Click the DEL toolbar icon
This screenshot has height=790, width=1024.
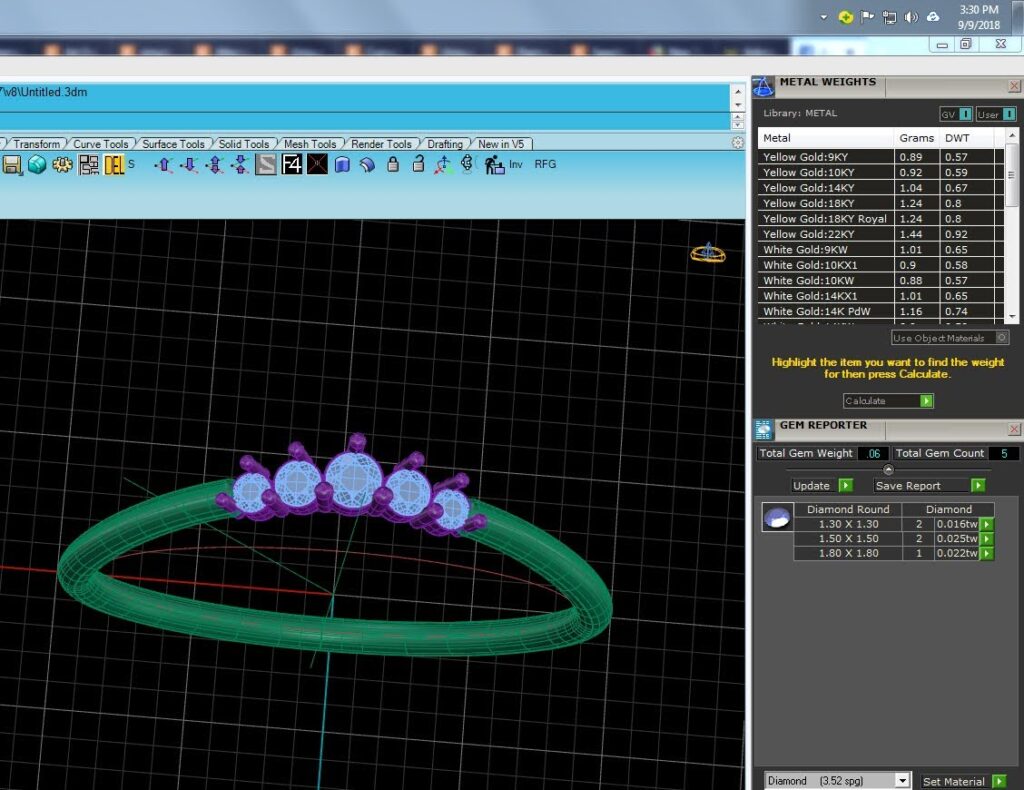(114, 165)
